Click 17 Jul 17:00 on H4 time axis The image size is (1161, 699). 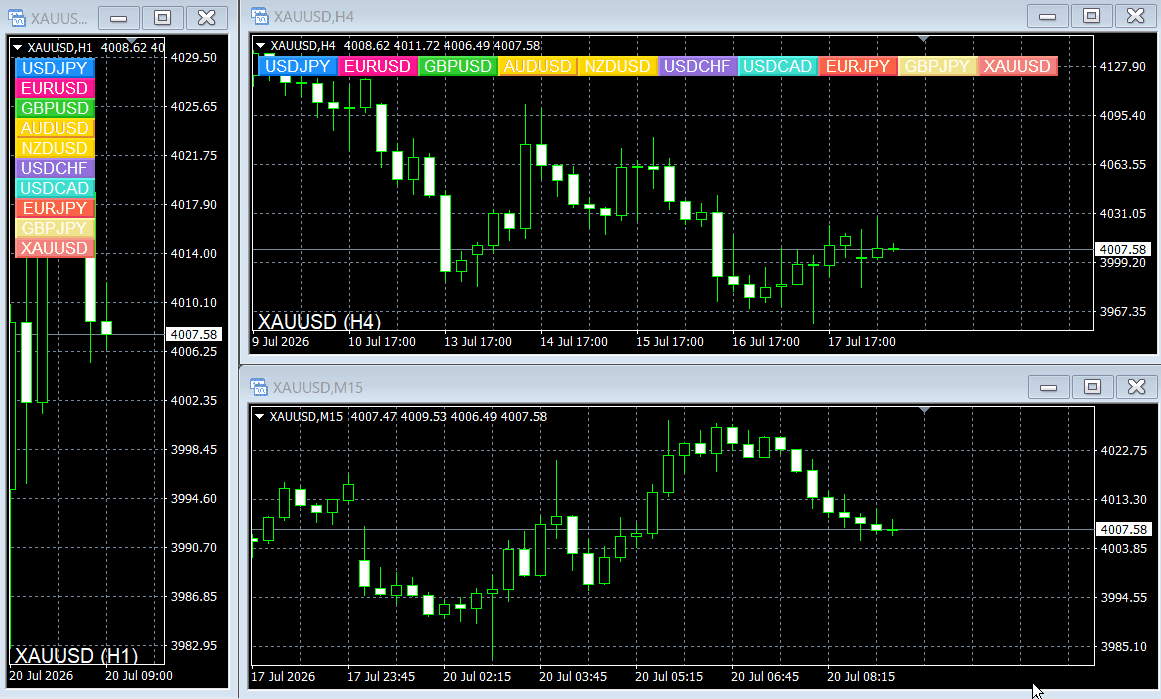861,342
